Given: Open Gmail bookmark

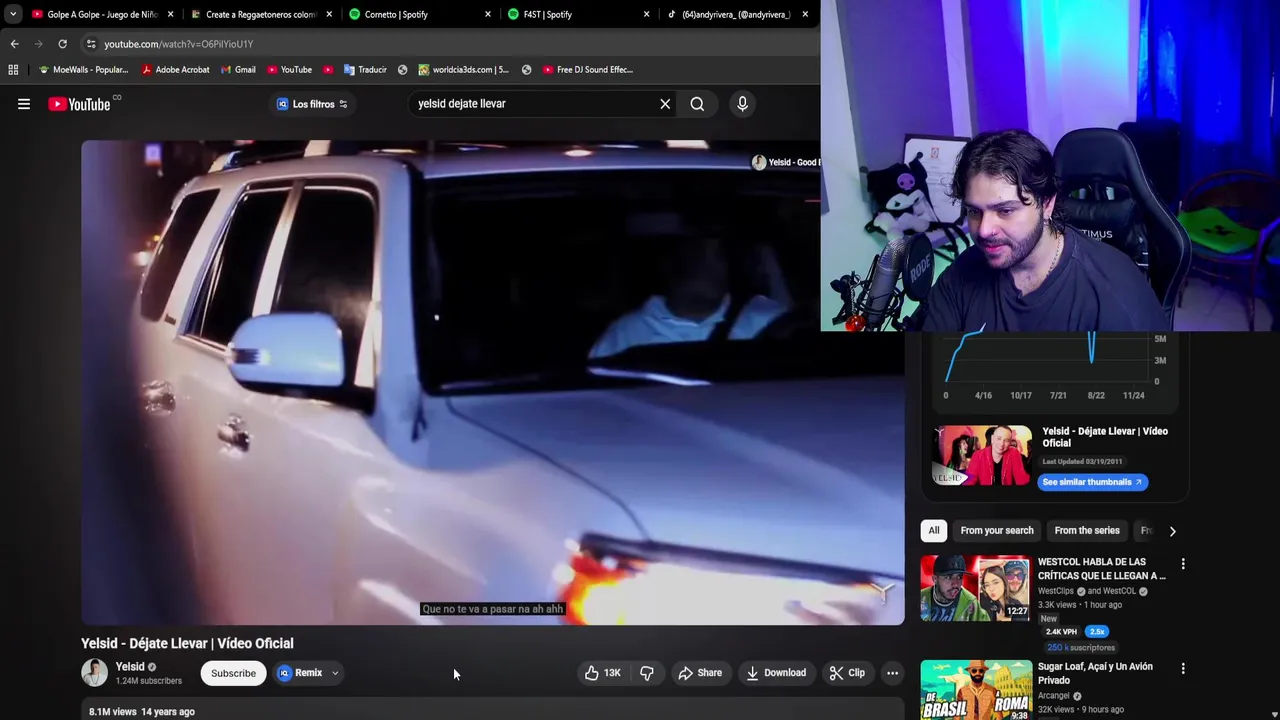Looking at the screenshot, I should click(x=238, y=70).
